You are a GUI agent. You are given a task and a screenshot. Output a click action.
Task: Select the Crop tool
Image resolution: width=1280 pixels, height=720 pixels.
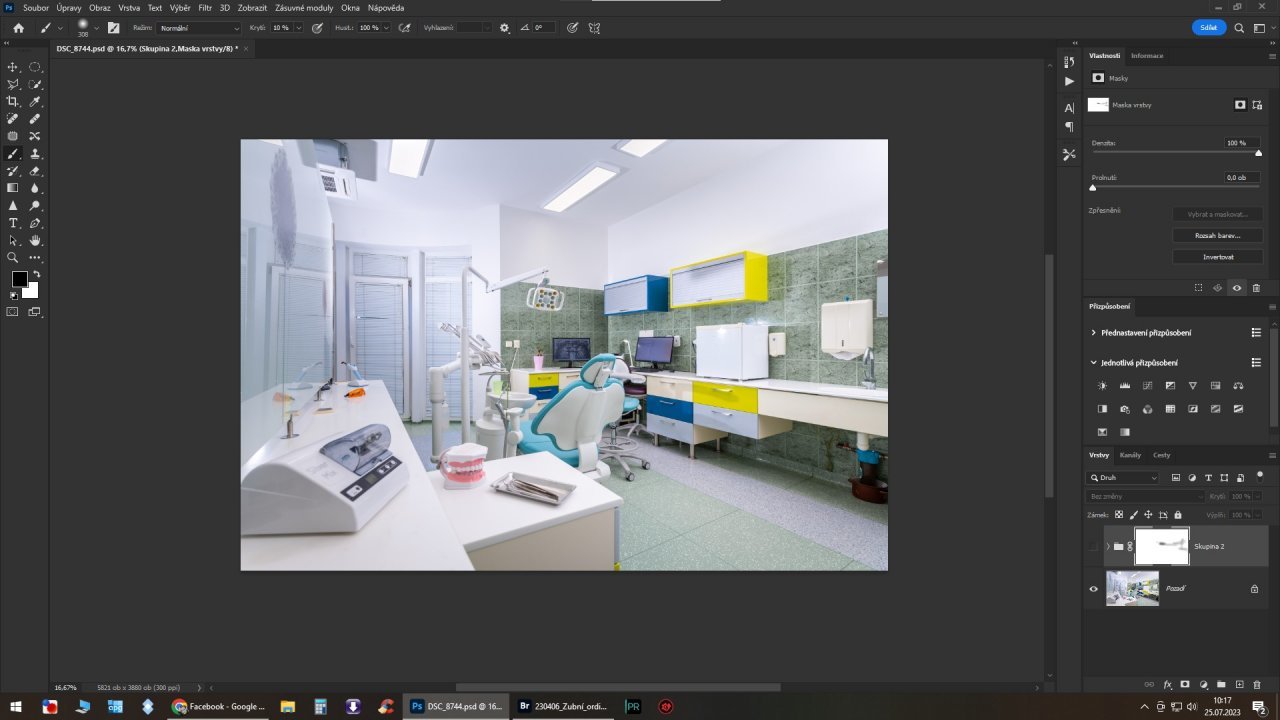click(13, 101)
